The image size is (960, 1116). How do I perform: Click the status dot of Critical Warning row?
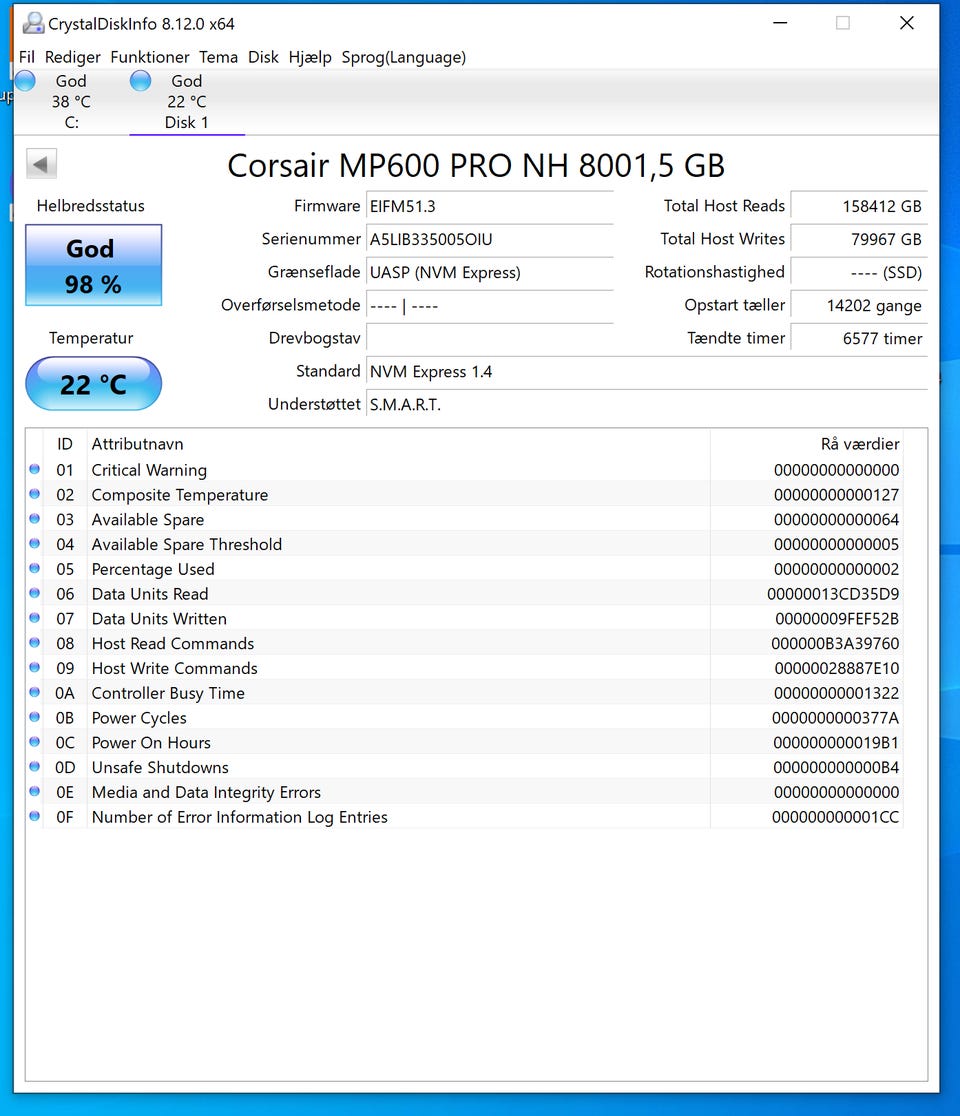[34, 469]
